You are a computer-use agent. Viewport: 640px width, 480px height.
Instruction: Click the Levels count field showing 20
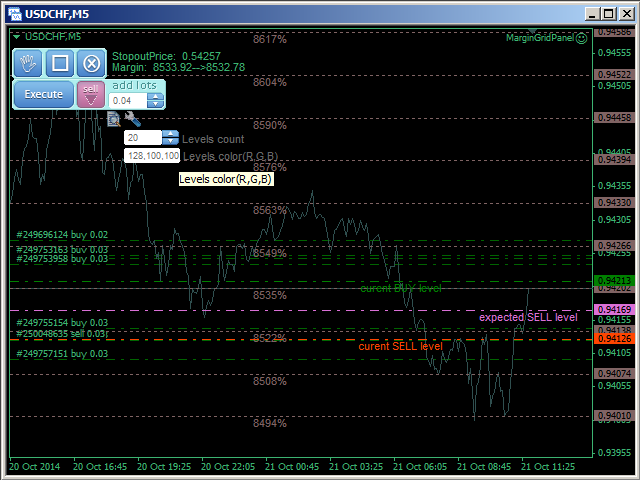142,138
